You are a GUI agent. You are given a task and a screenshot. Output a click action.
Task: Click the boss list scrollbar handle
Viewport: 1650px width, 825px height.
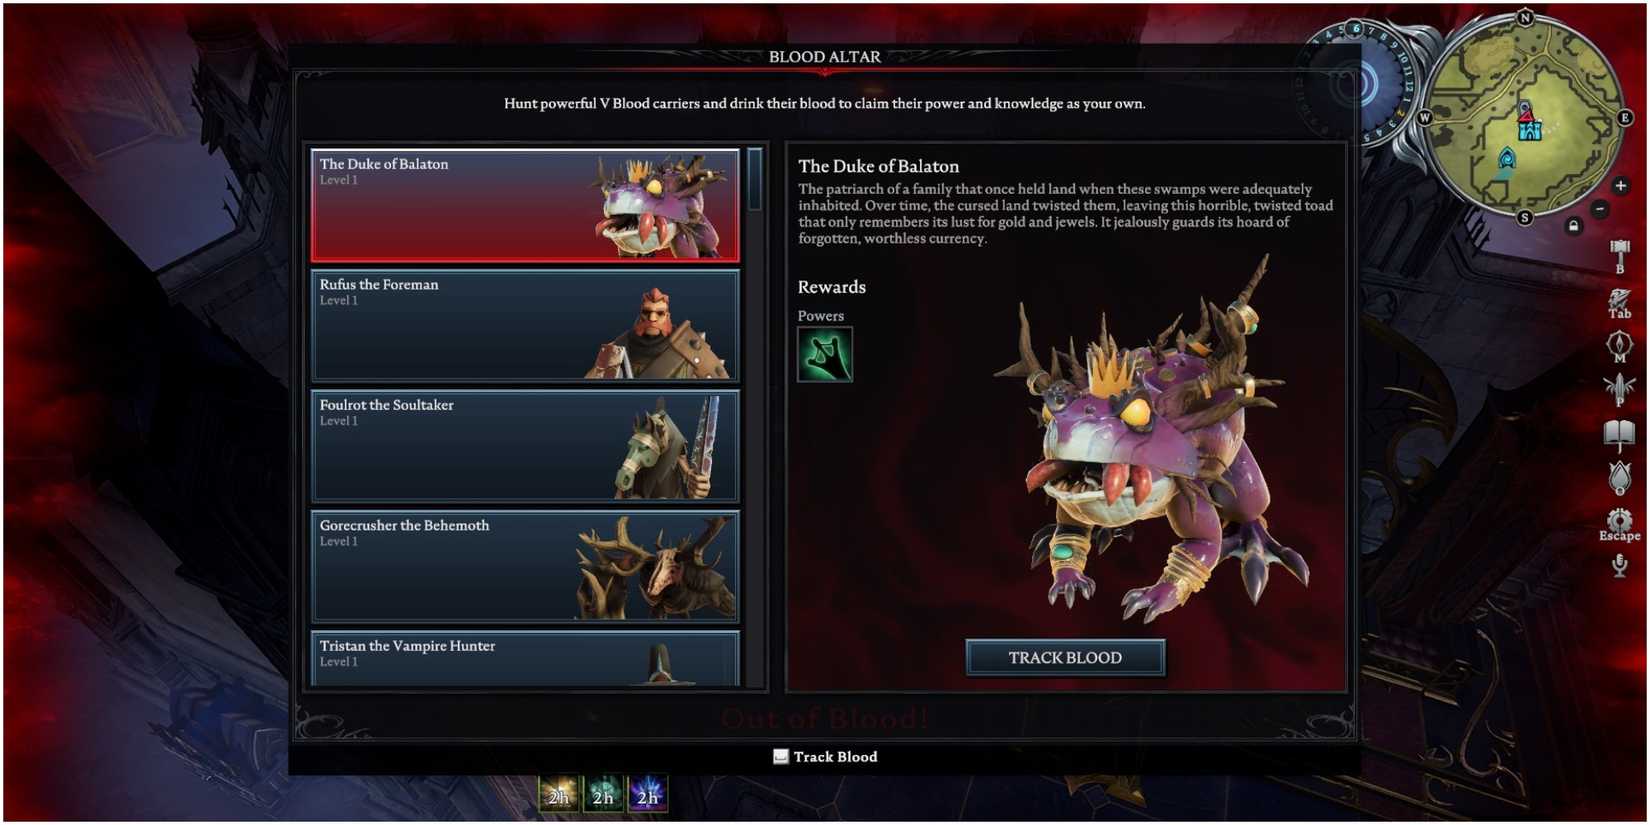click(755, 179)
